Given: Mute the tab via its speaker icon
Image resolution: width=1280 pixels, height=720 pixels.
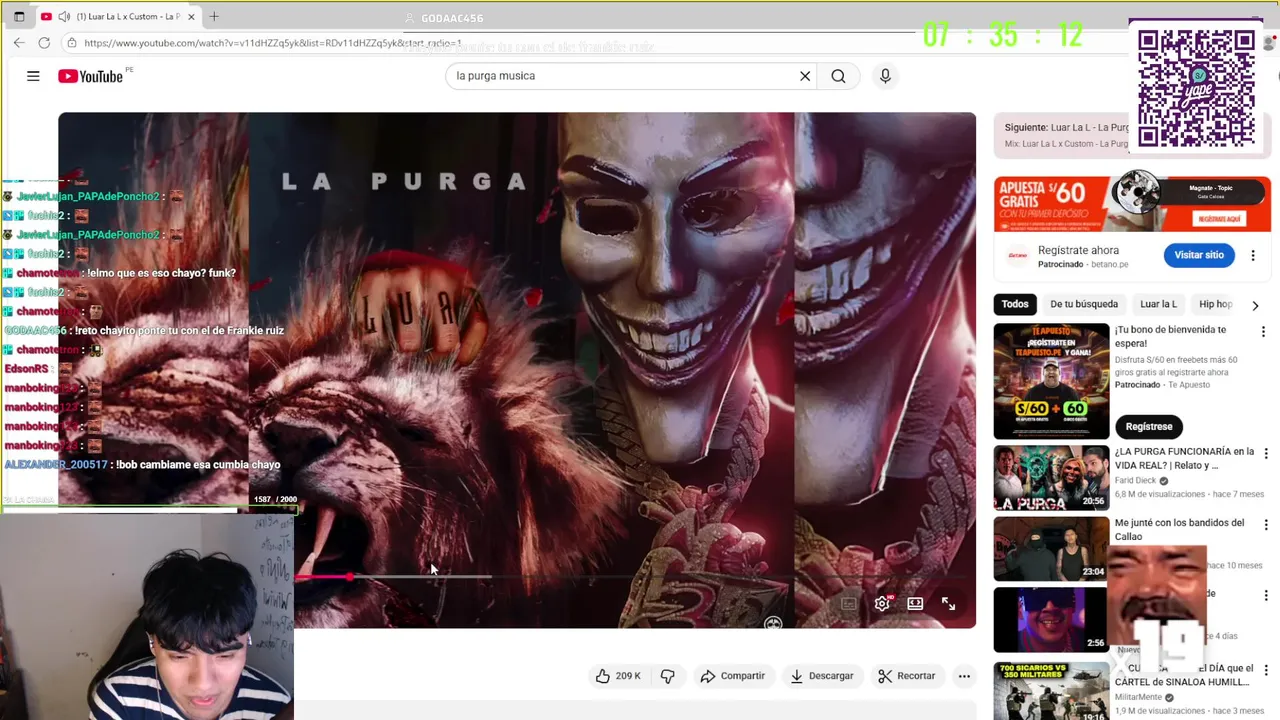Looking at the screenshot, I should pyautogui.click(x=65, y=17).
